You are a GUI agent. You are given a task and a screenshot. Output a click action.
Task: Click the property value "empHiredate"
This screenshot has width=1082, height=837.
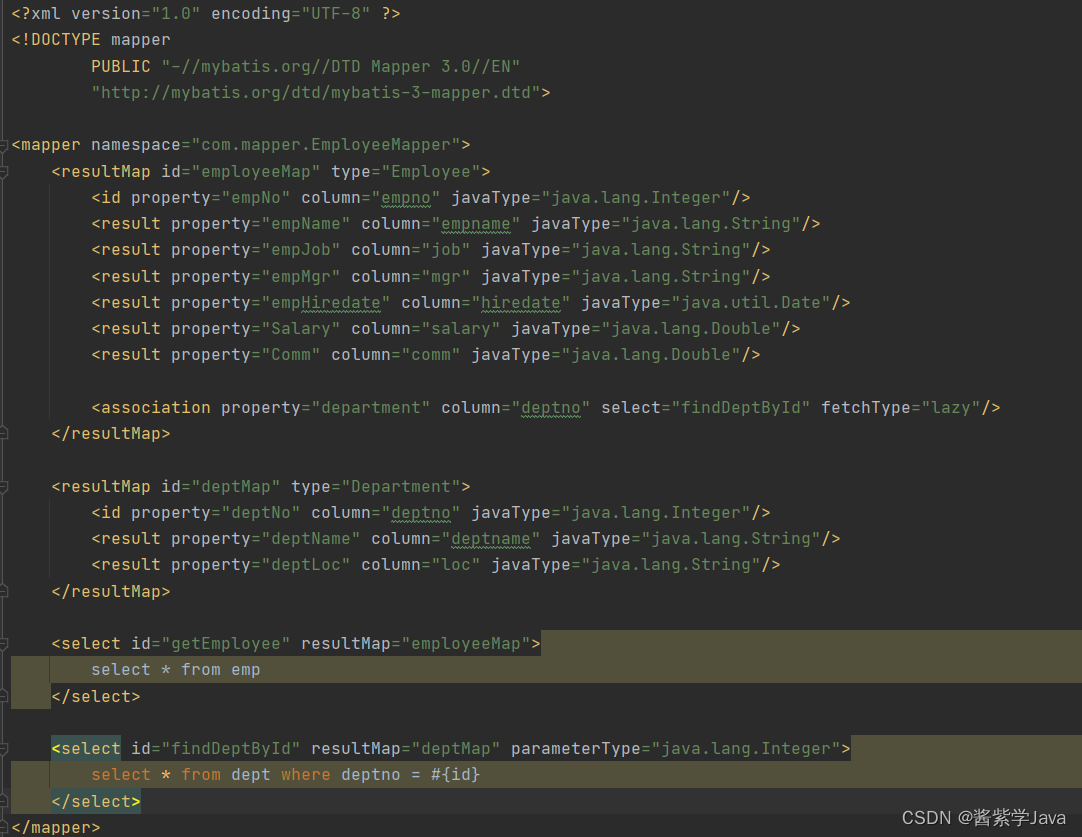(x=326, y=303)
